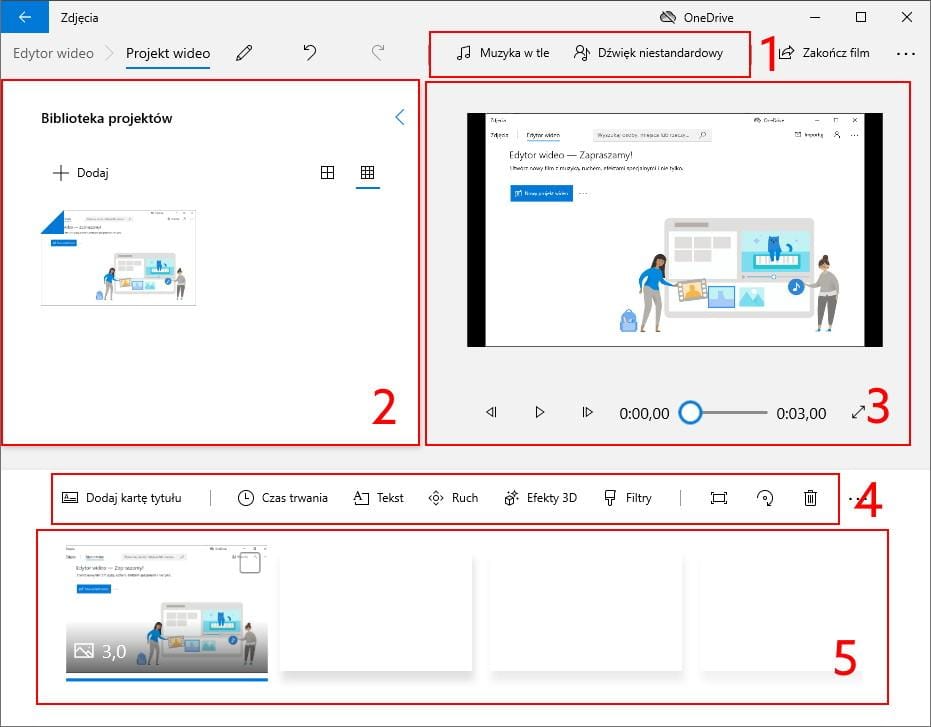Click the pencil icon to rename project

point(244,53)
